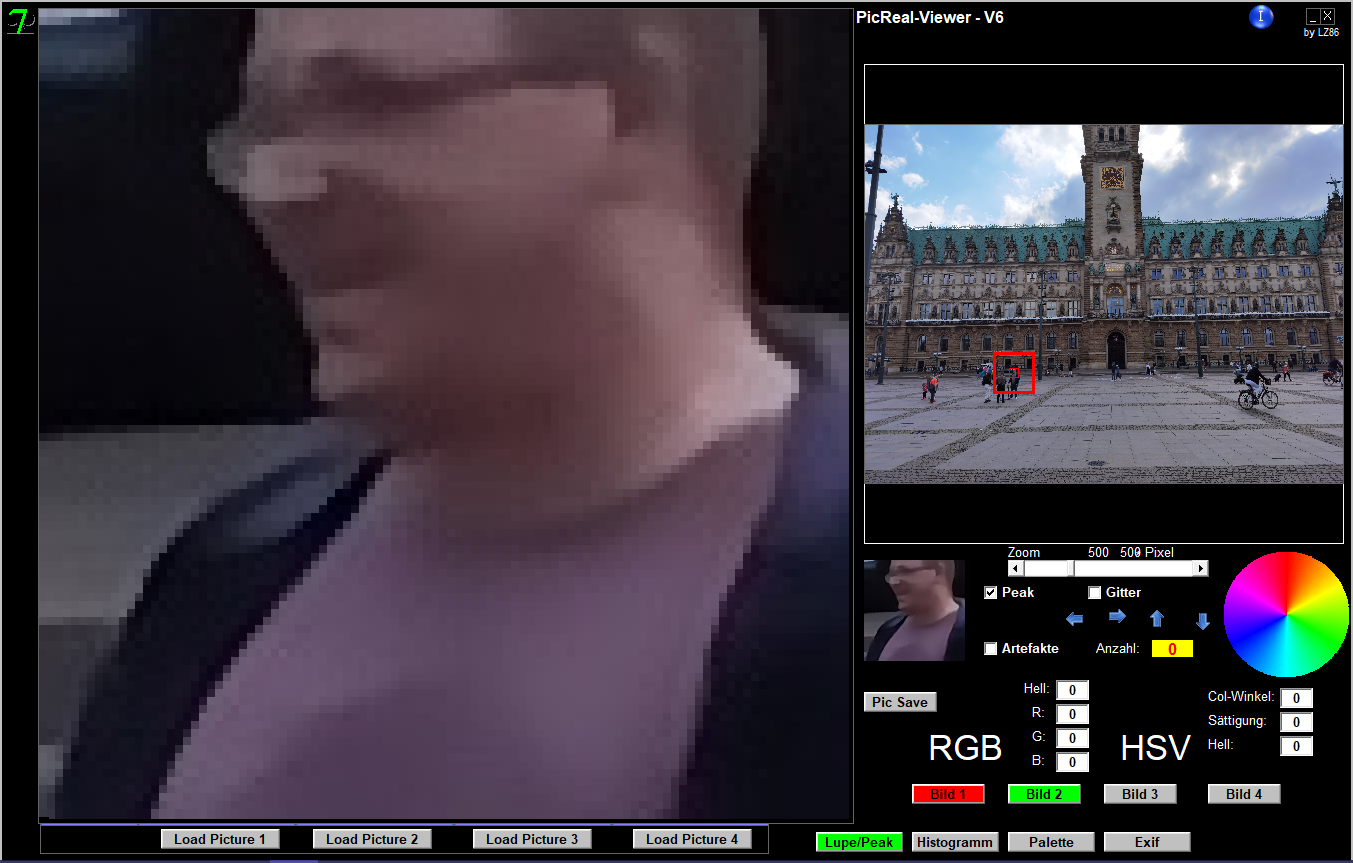Image resolution: width=1353 pixels, height=863 pixels.
Task: Open the Exif view
Action: click(1147, 842)
